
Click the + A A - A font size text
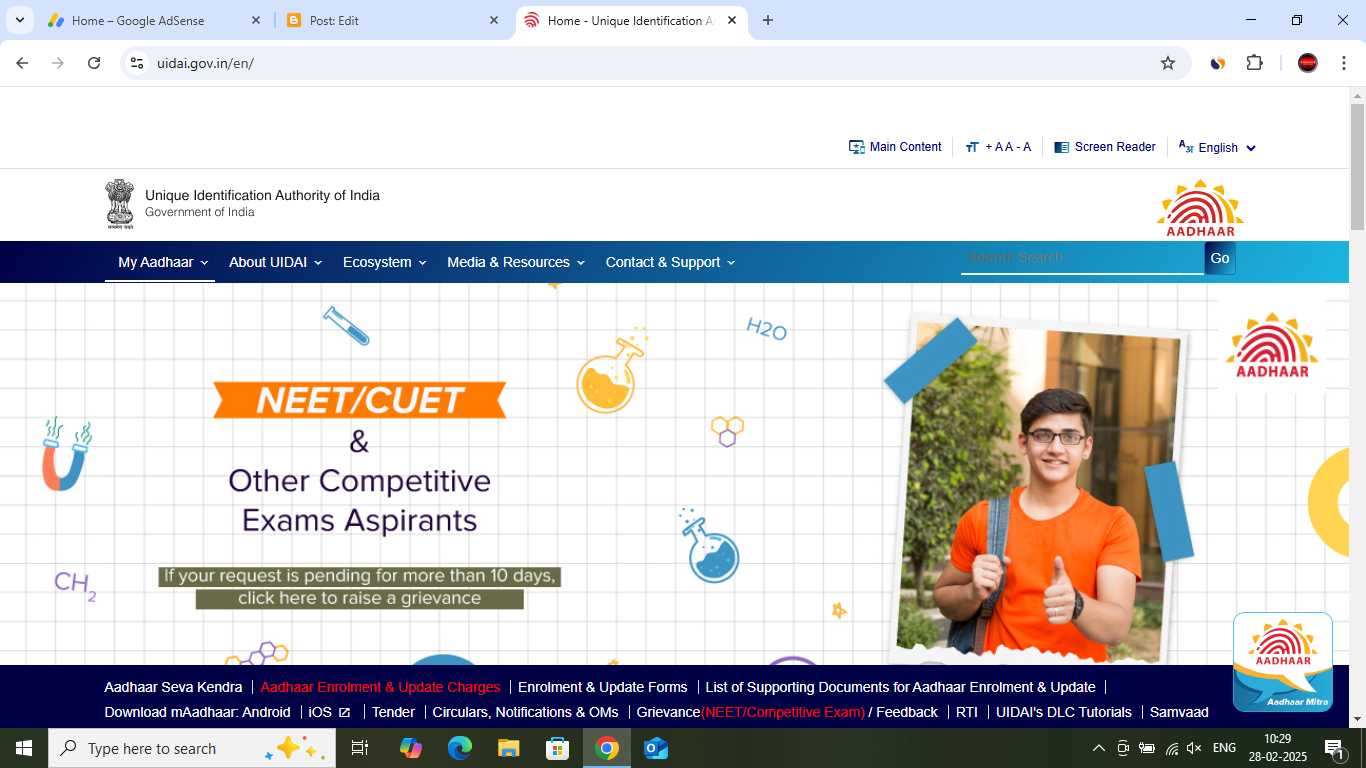1008,147
